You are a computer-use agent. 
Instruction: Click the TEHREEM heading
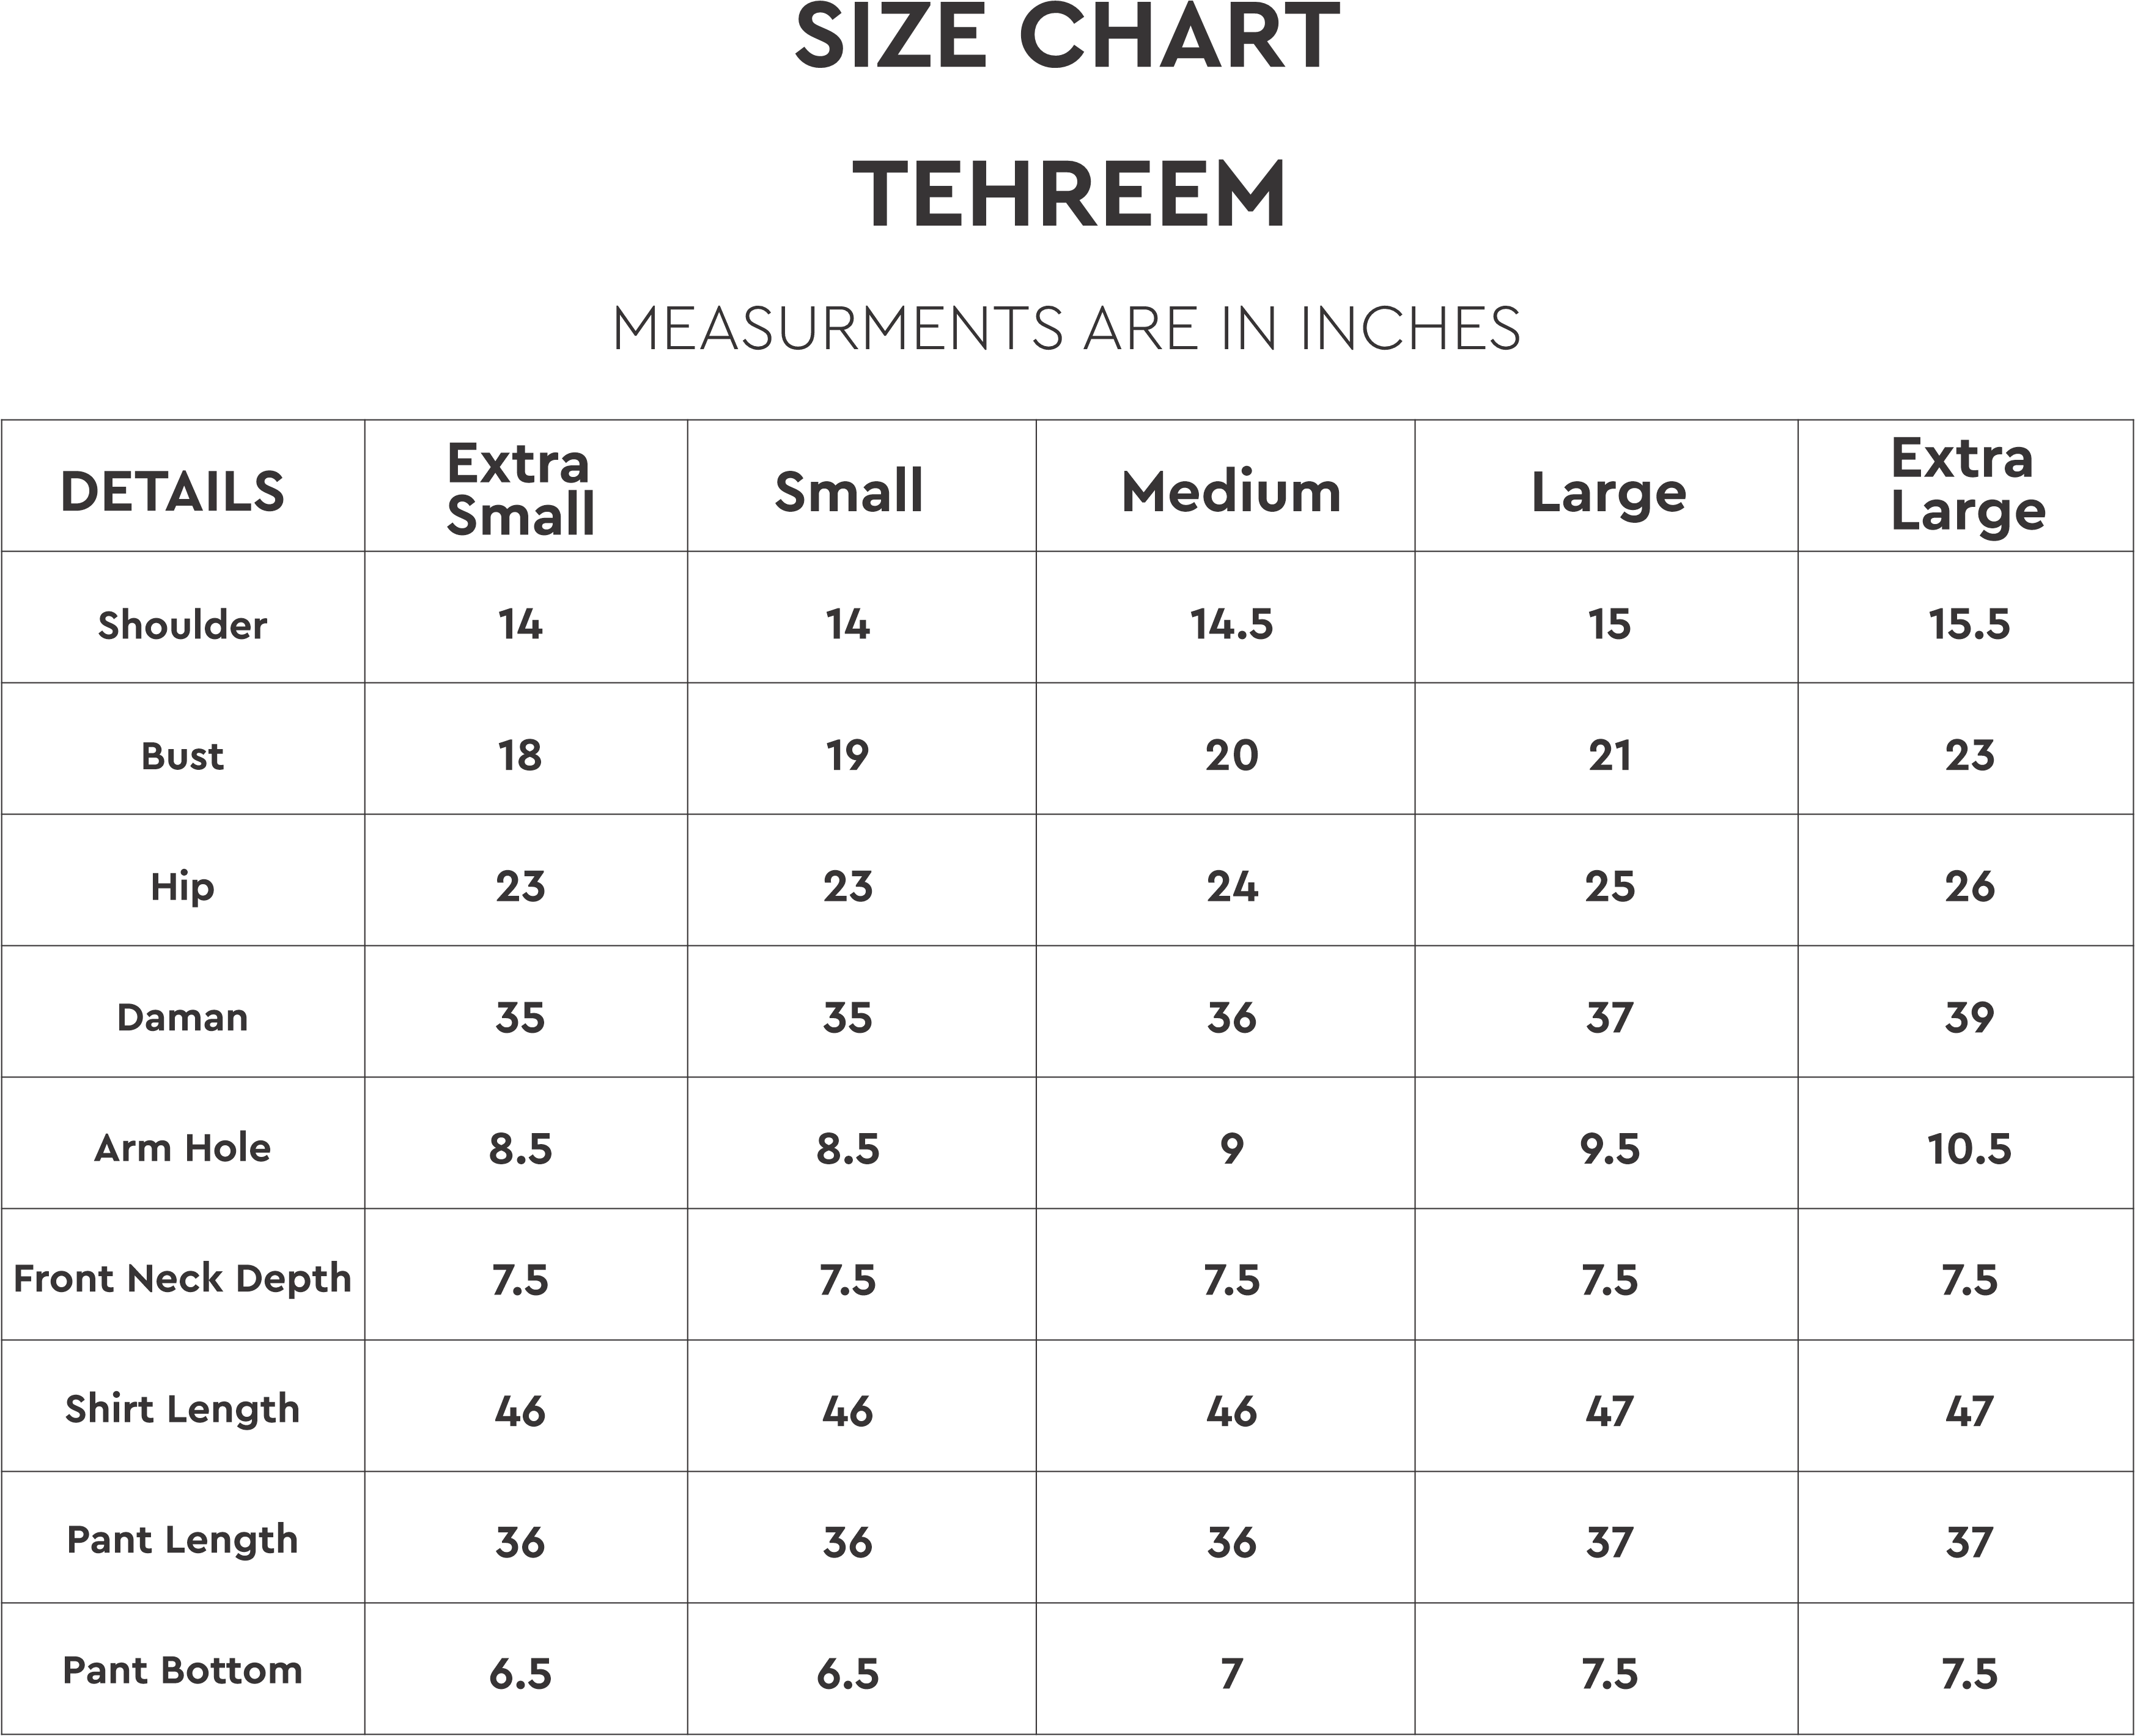tap(1068, 194)
